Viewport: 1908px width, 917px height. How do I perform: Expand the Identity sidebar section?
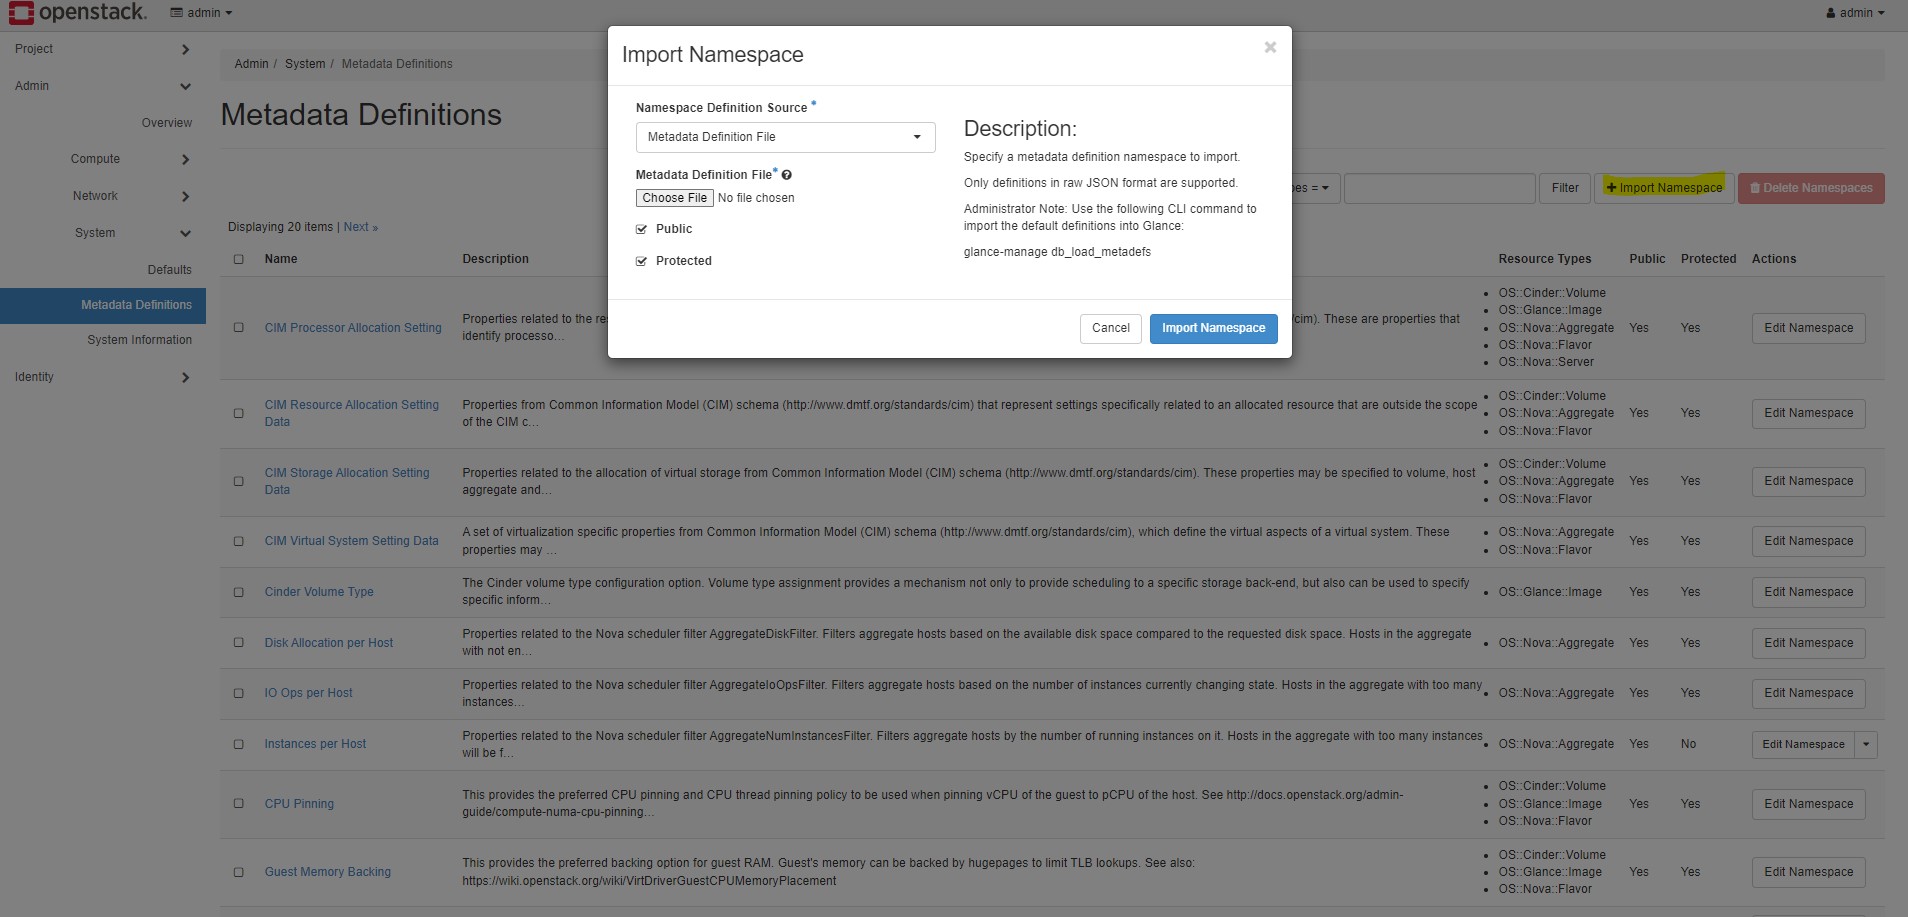pos(103,377)
